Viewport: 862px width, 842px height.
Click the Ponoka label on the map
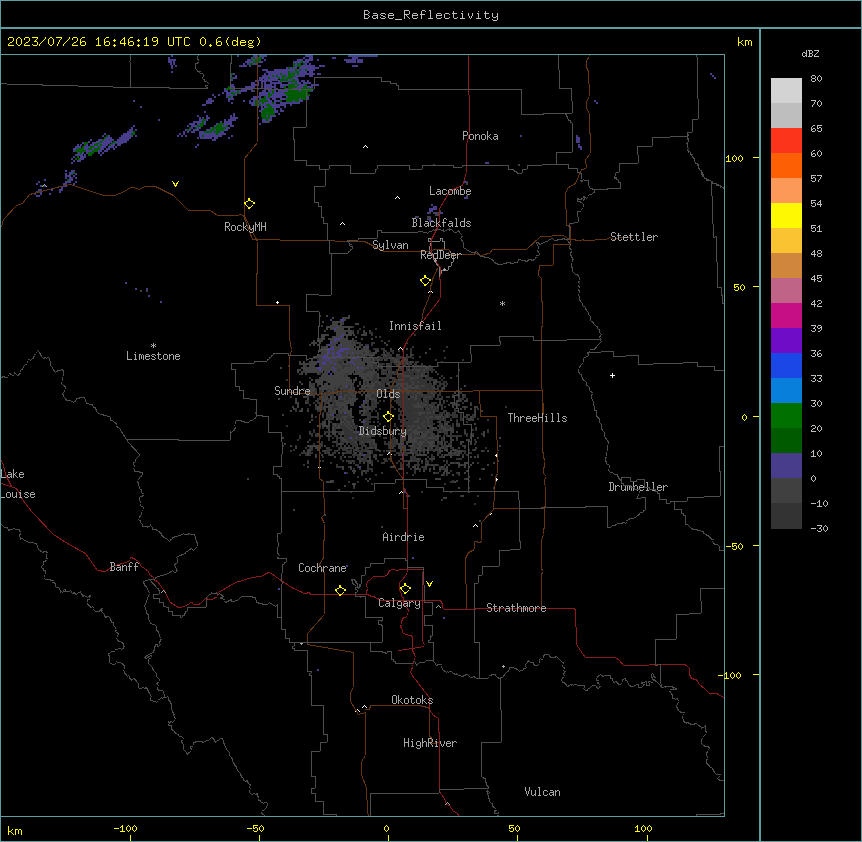(480, 136)
